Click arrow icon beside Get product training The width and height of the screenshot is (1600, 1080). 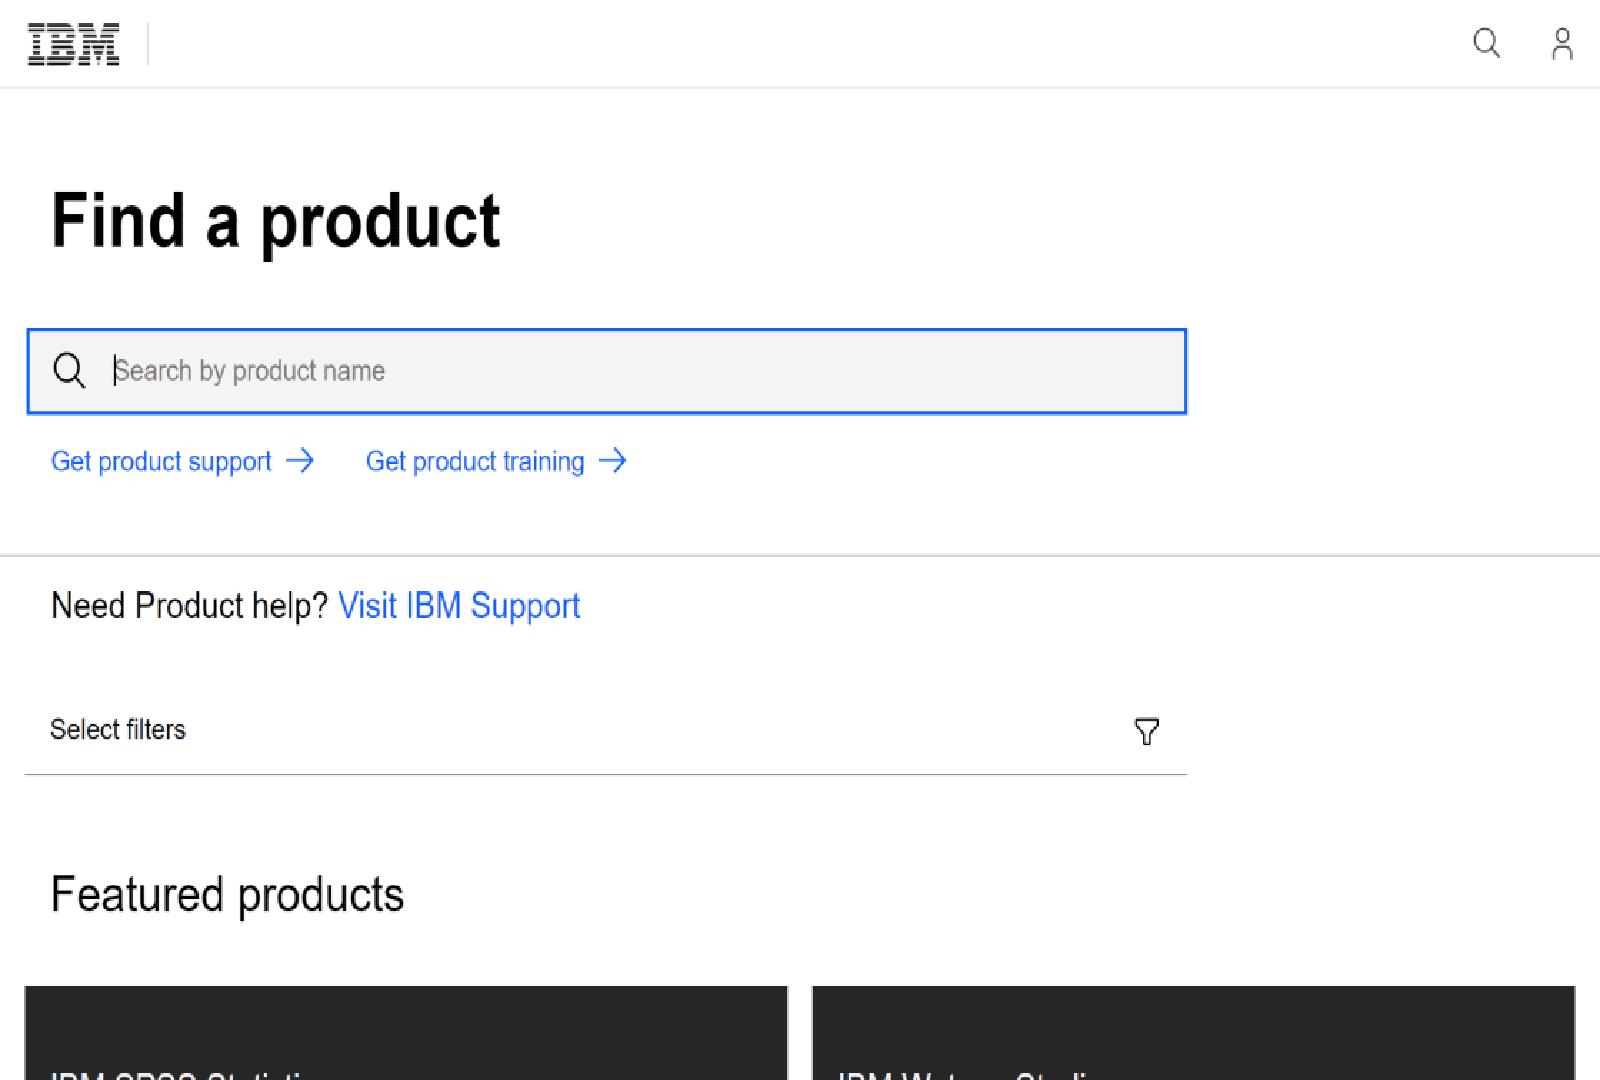coord(612,461)
